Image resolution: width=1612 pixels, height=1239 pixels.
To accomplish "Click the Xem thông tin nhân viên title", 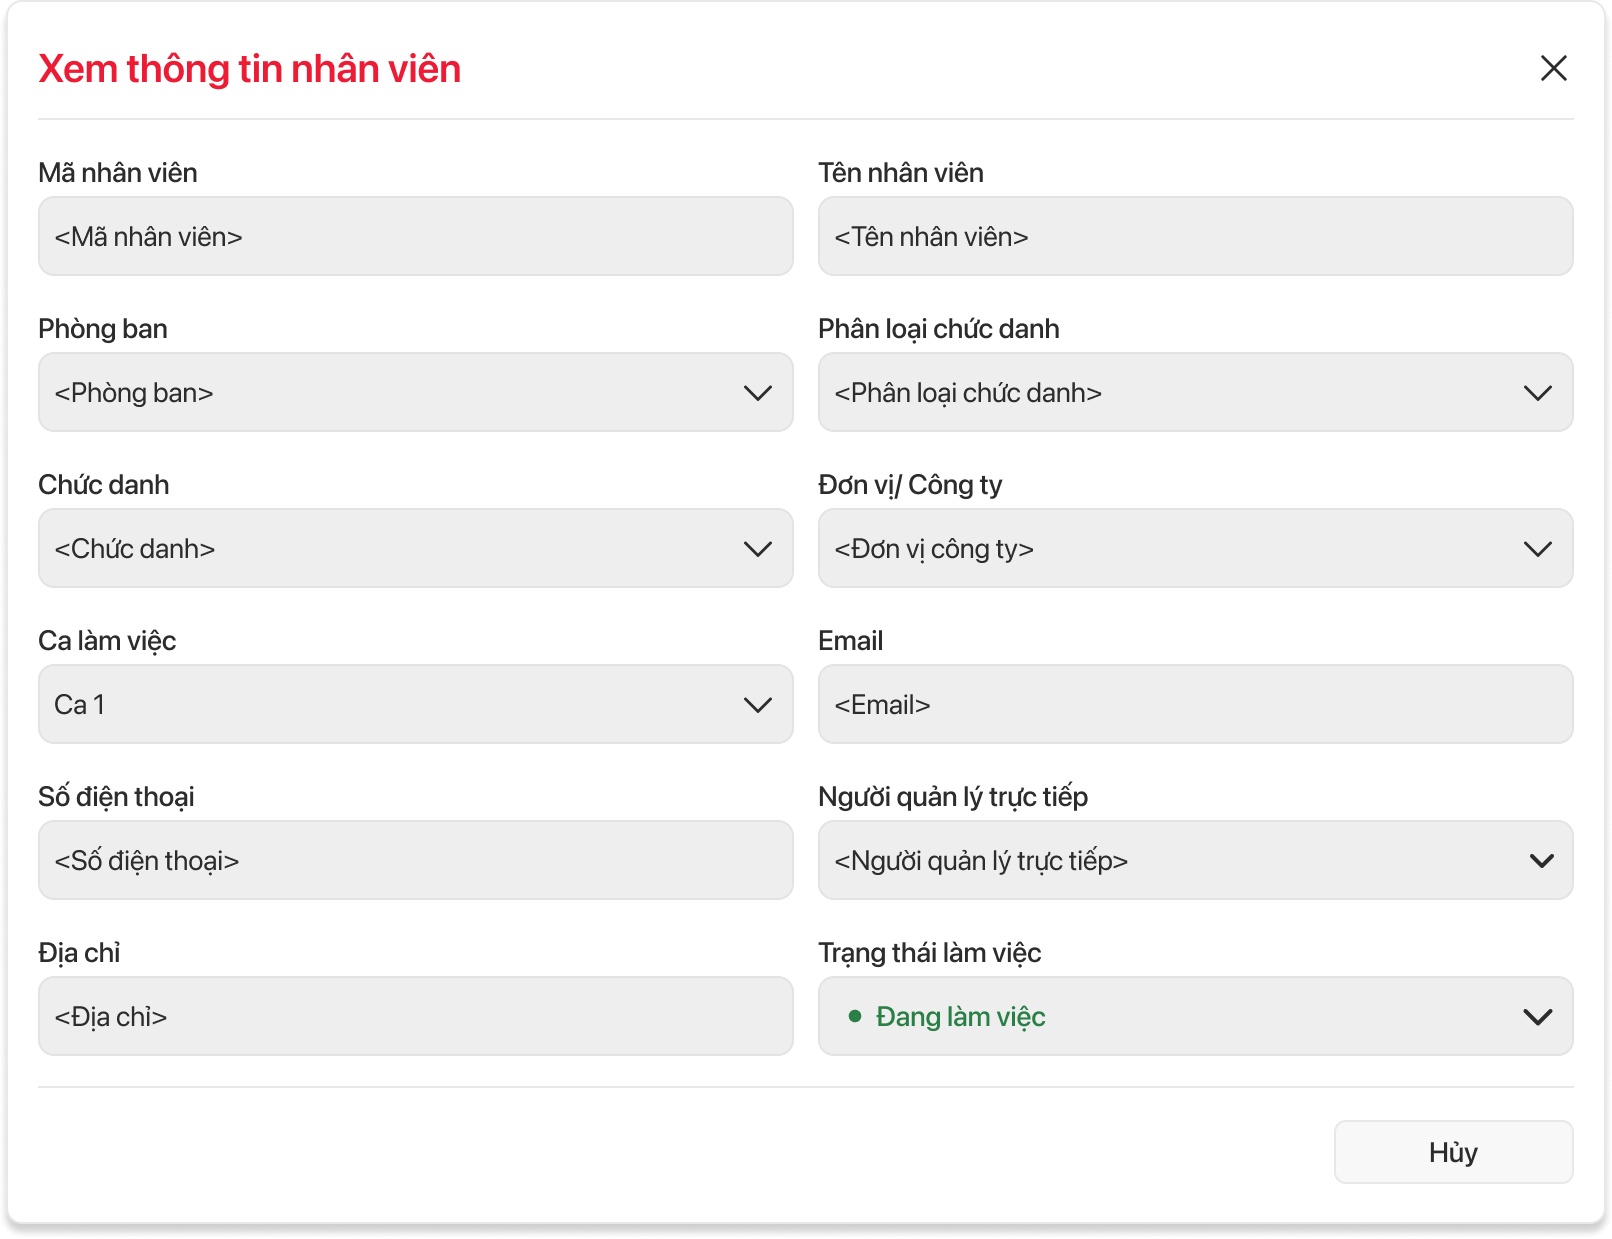I will [249, 69].
